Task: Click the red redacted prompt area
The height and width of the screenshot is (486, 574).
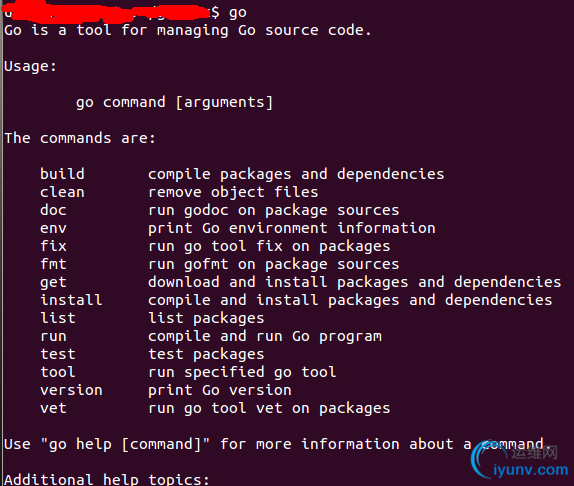Action: (106, 11)
